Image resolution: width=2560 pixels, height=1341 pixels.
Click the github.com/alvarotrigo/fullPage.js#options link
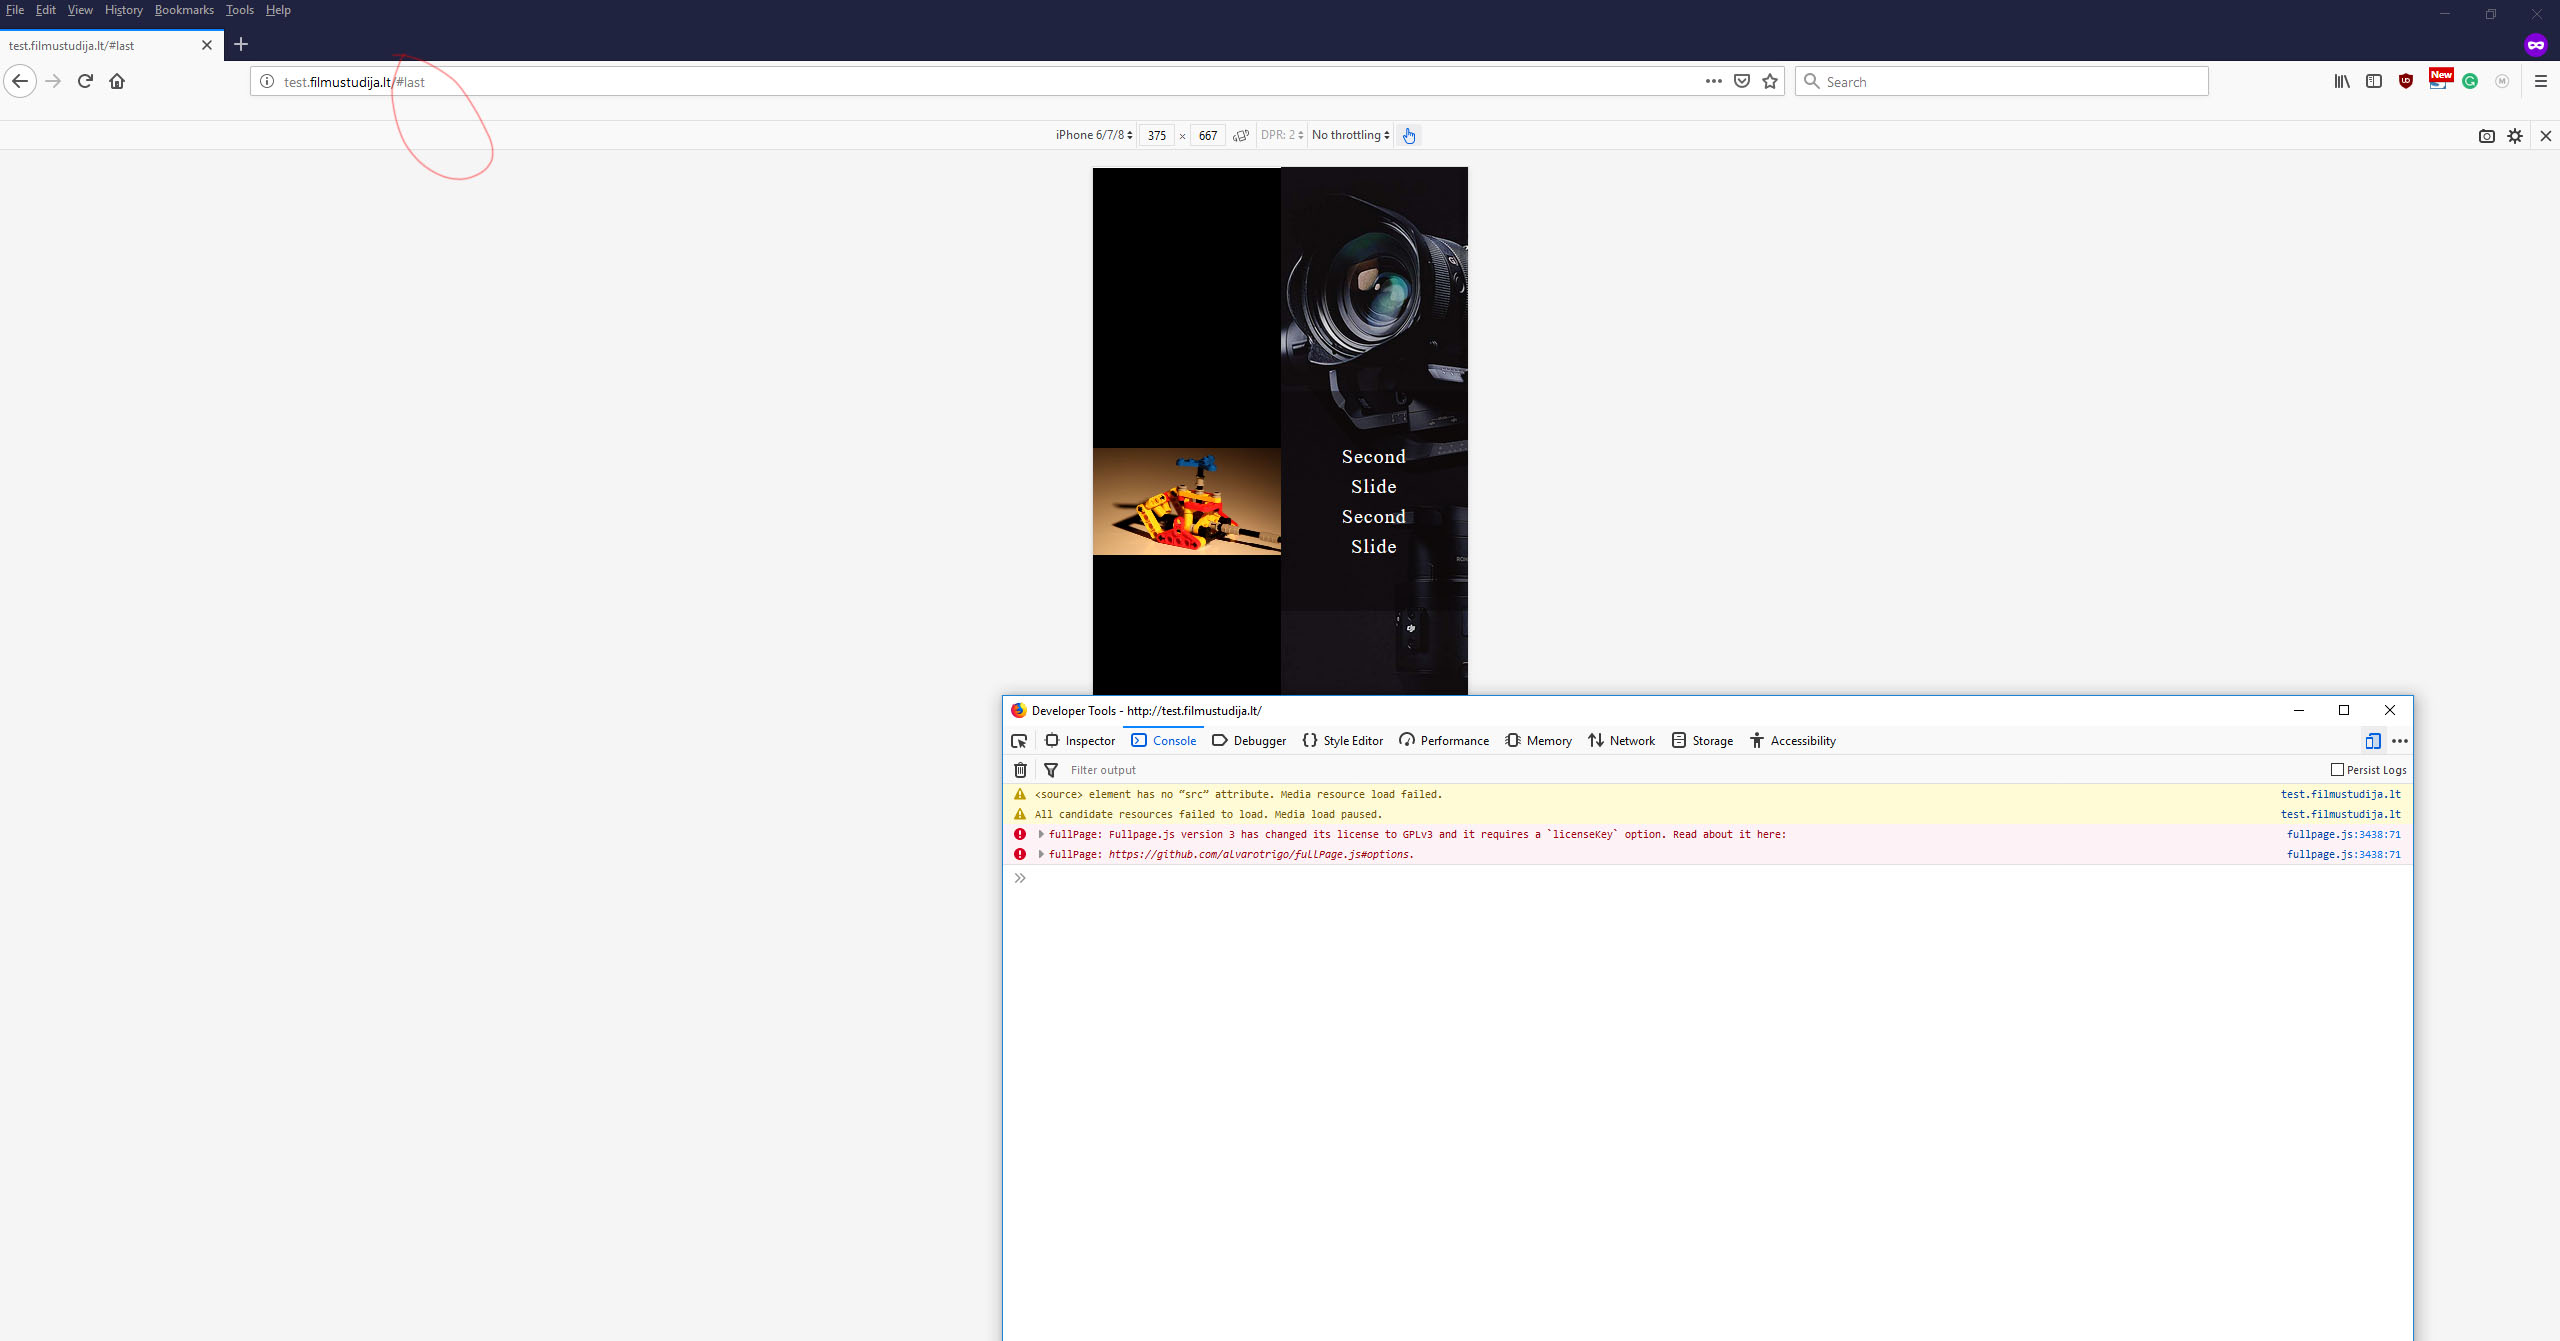pyautogui.click(x=1259, y=854)
